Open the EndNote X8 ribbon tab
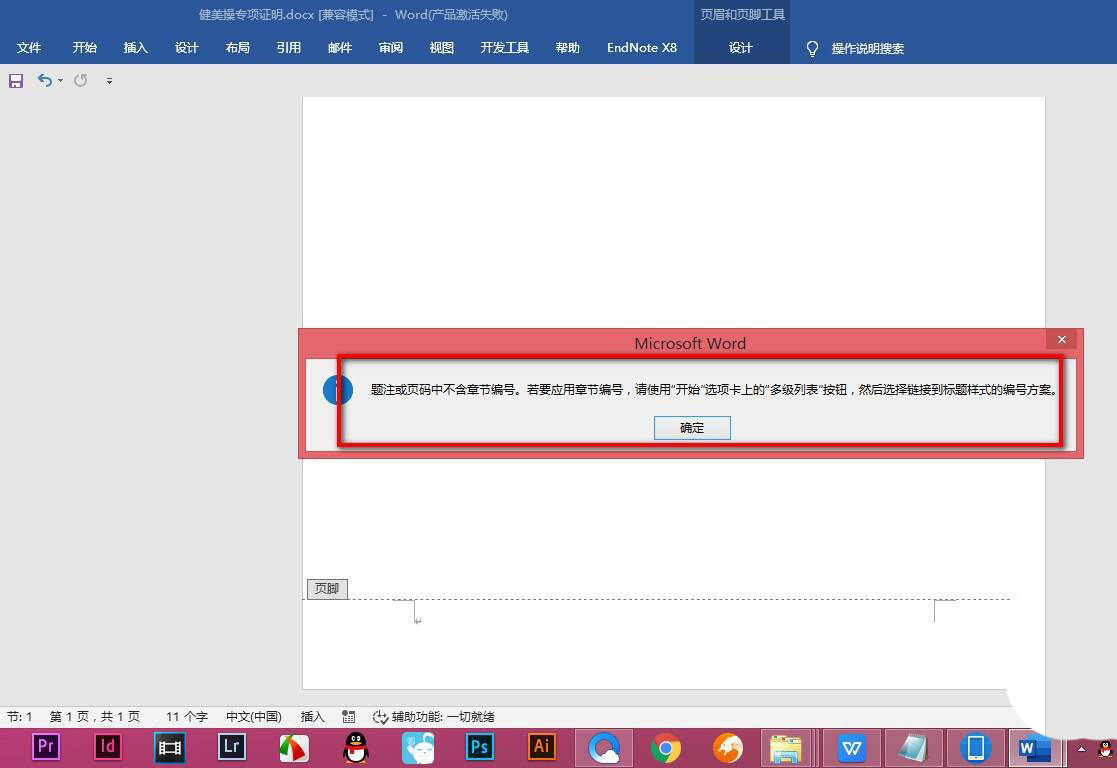The height and width of the screenshot is (768, 1117). tap(641, 47)
